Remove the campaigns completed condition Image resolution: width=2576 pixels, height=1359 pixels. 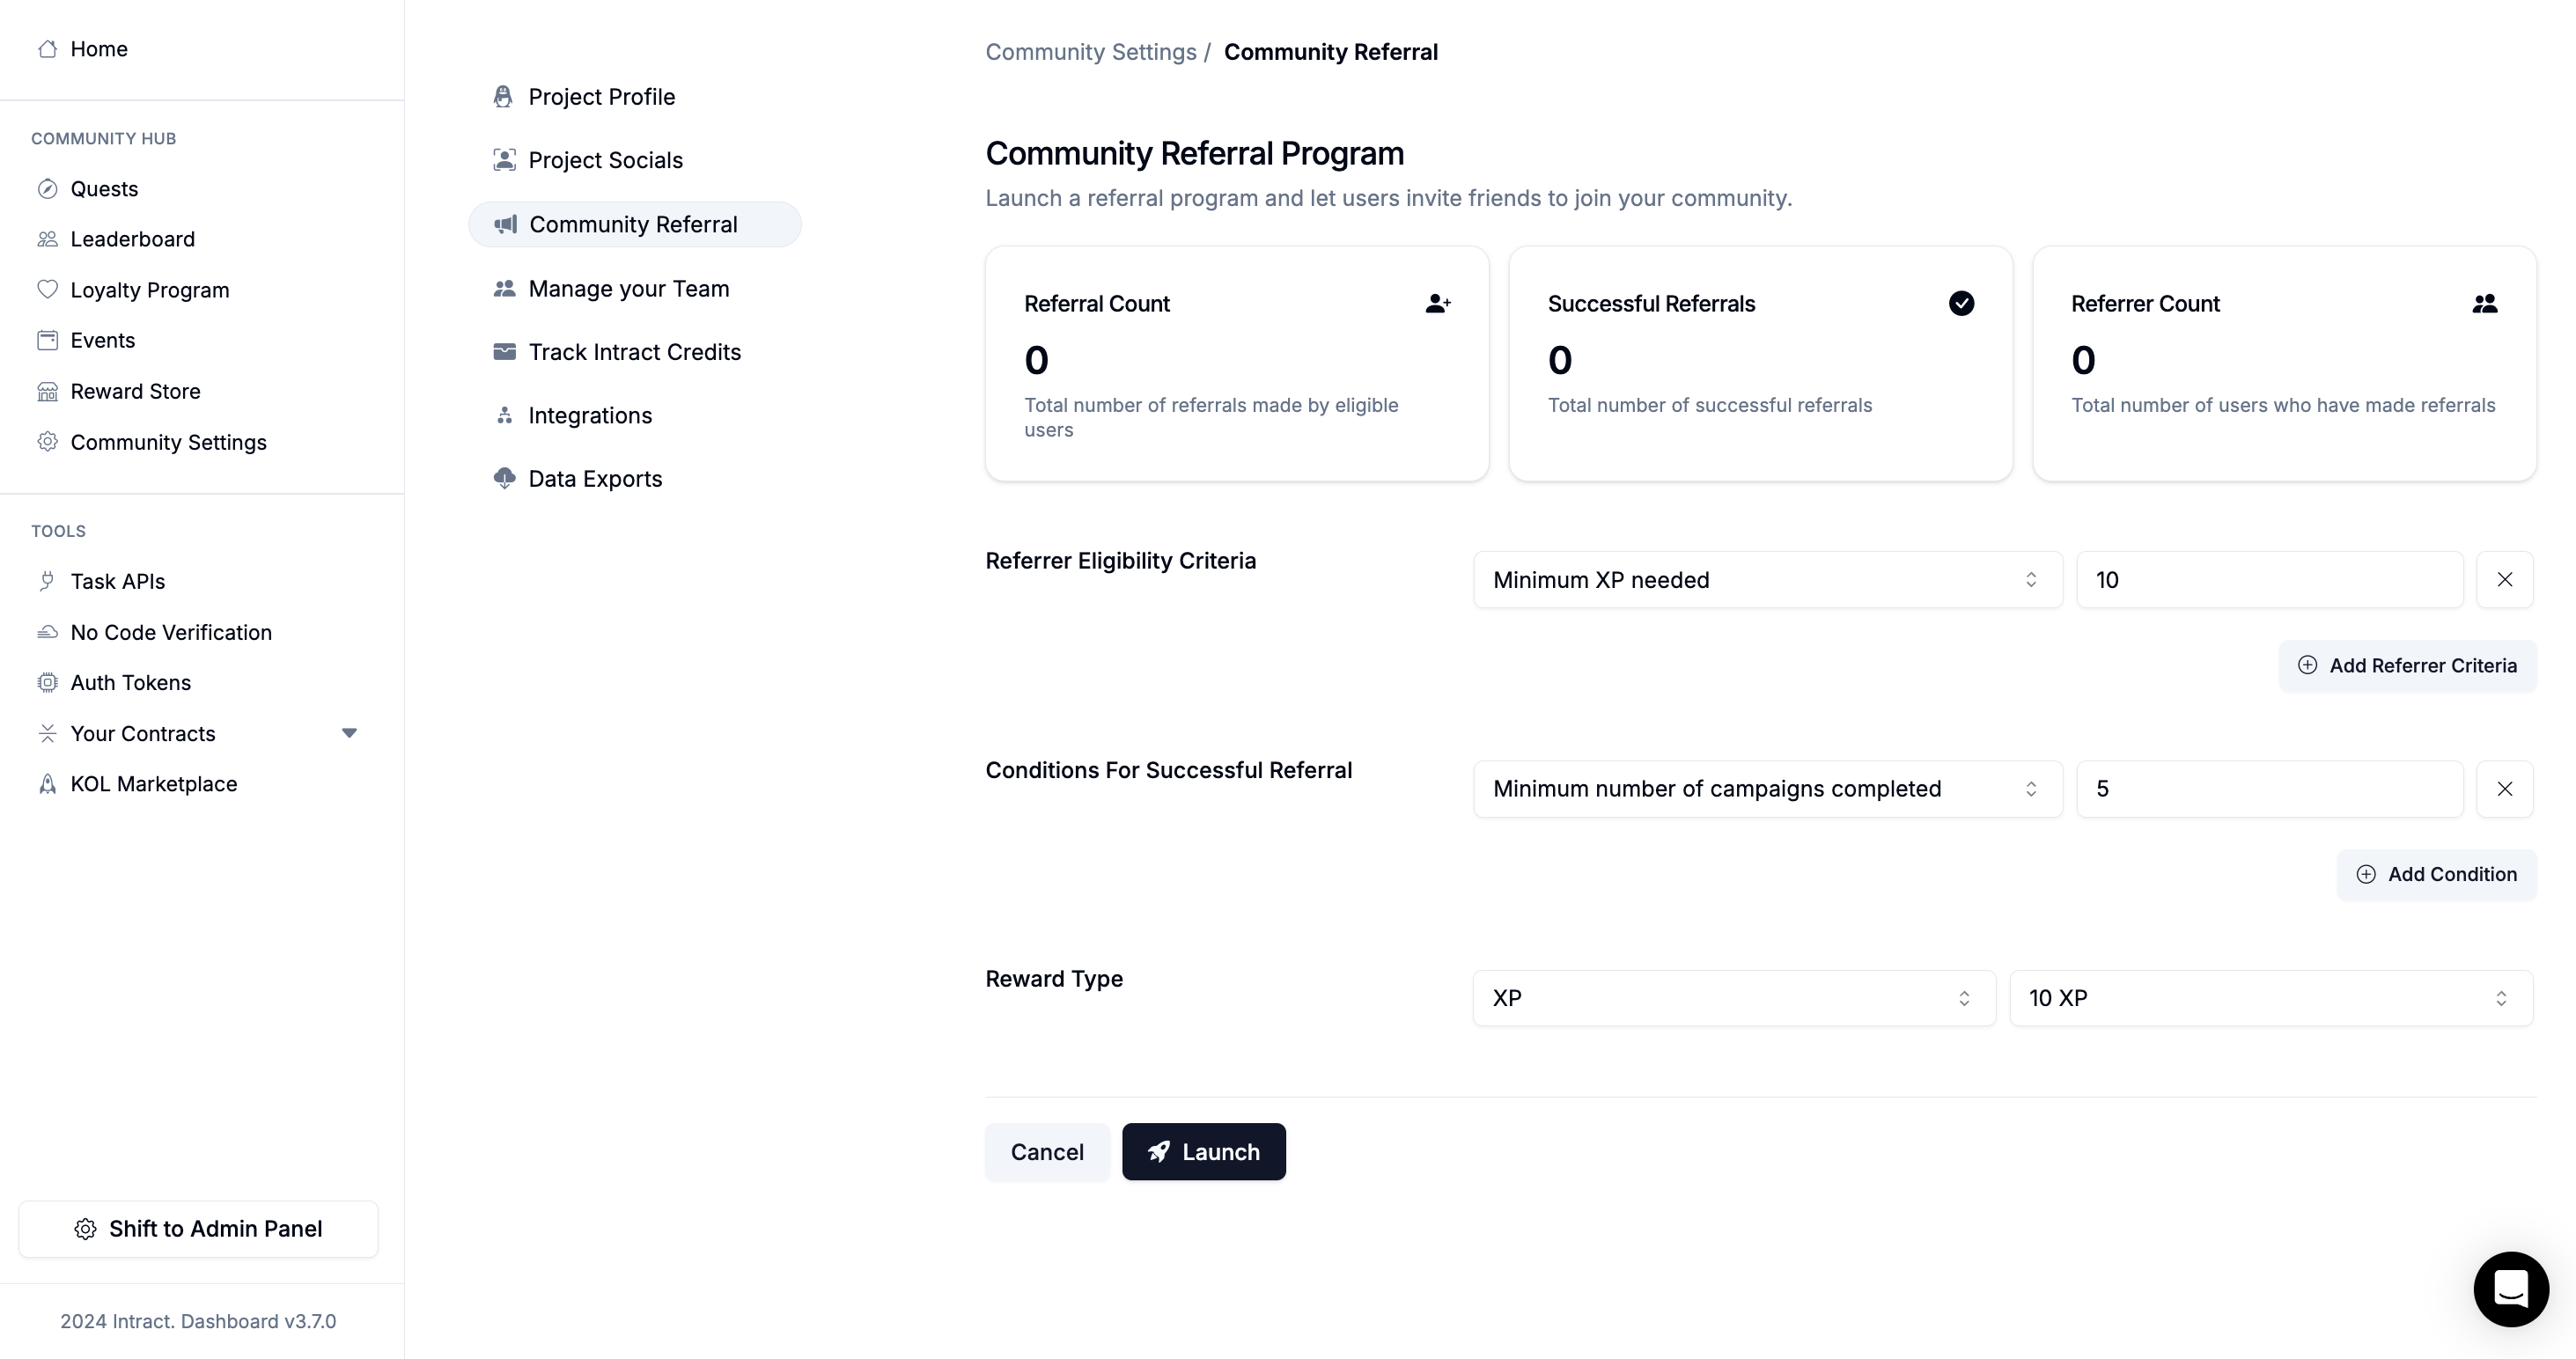tap(2504, 789)
